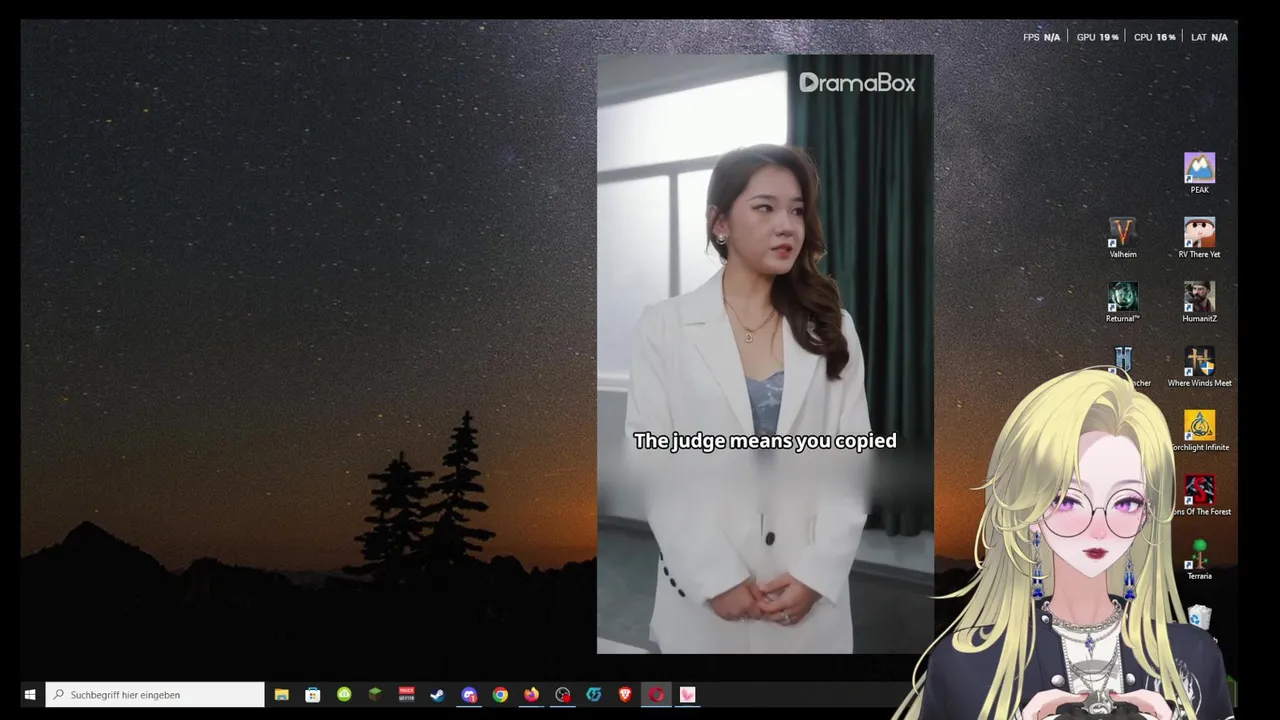This screenshot has height=720, width=1280.
Task: Open Microsoft Store from the taskbar
Action: coord(313,695)
